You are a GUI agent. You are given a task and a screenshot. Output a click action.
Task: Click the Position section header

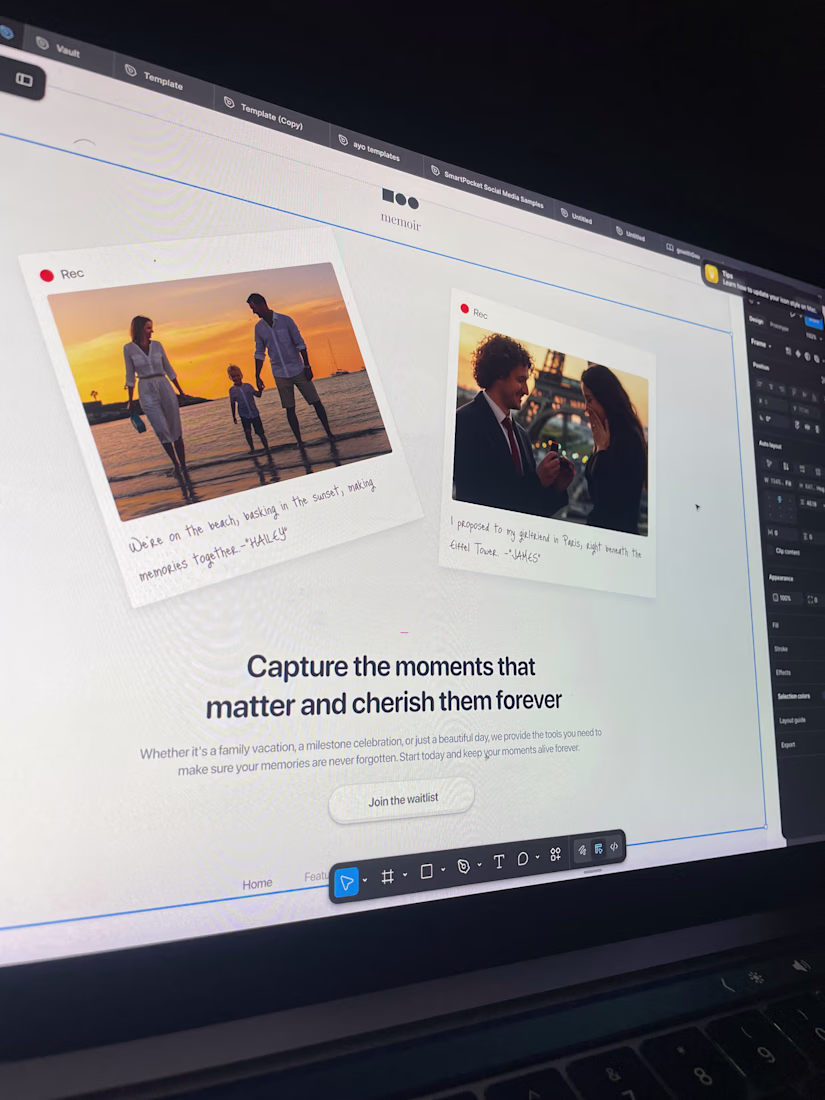pyautogui.click(x=760, y=366)
